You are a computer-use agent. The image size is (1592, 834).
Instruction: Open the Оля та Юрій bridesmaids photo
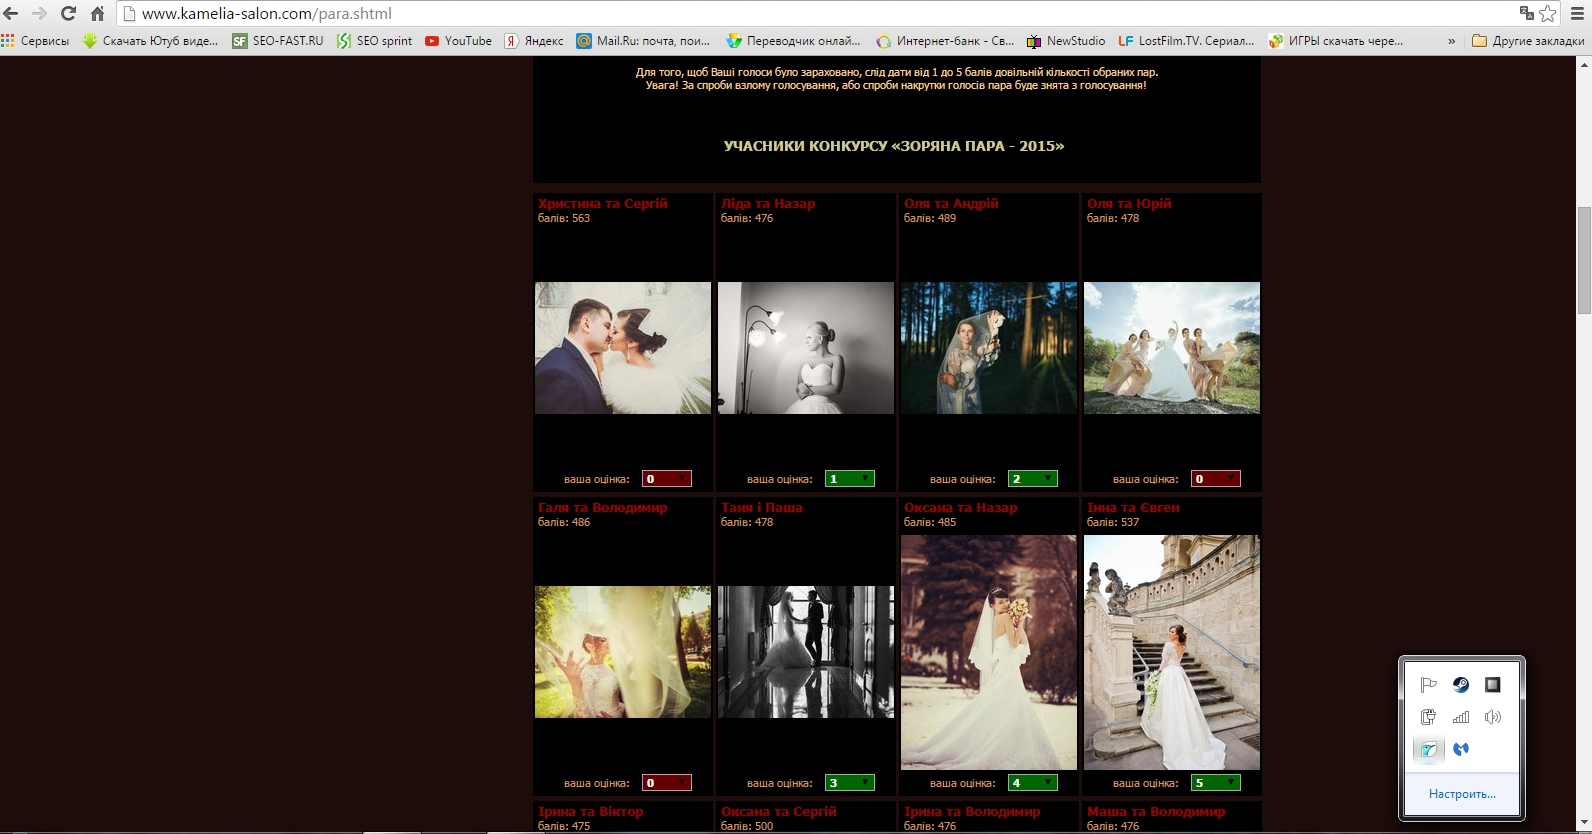1172,348
